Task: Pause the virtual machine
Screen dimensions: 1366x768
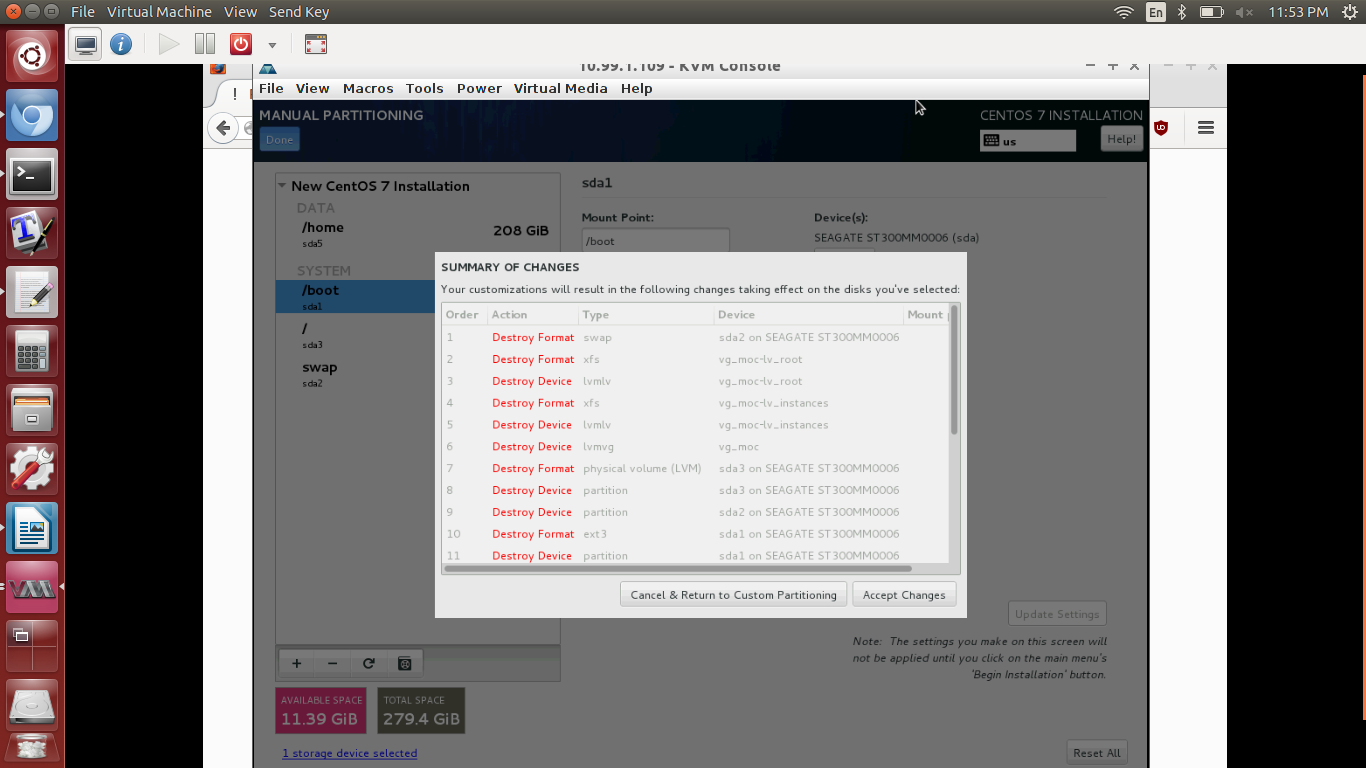Action: point(205,44)
